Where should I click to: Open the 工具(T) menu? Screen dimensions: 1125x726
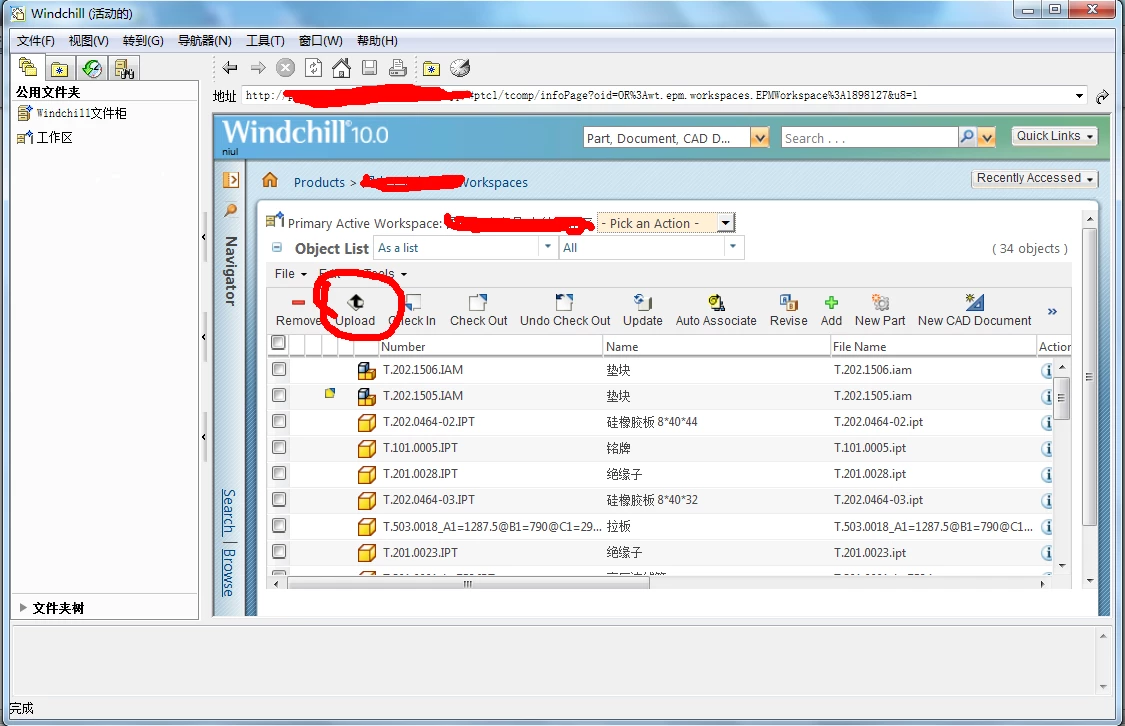[x=265, y=41]
